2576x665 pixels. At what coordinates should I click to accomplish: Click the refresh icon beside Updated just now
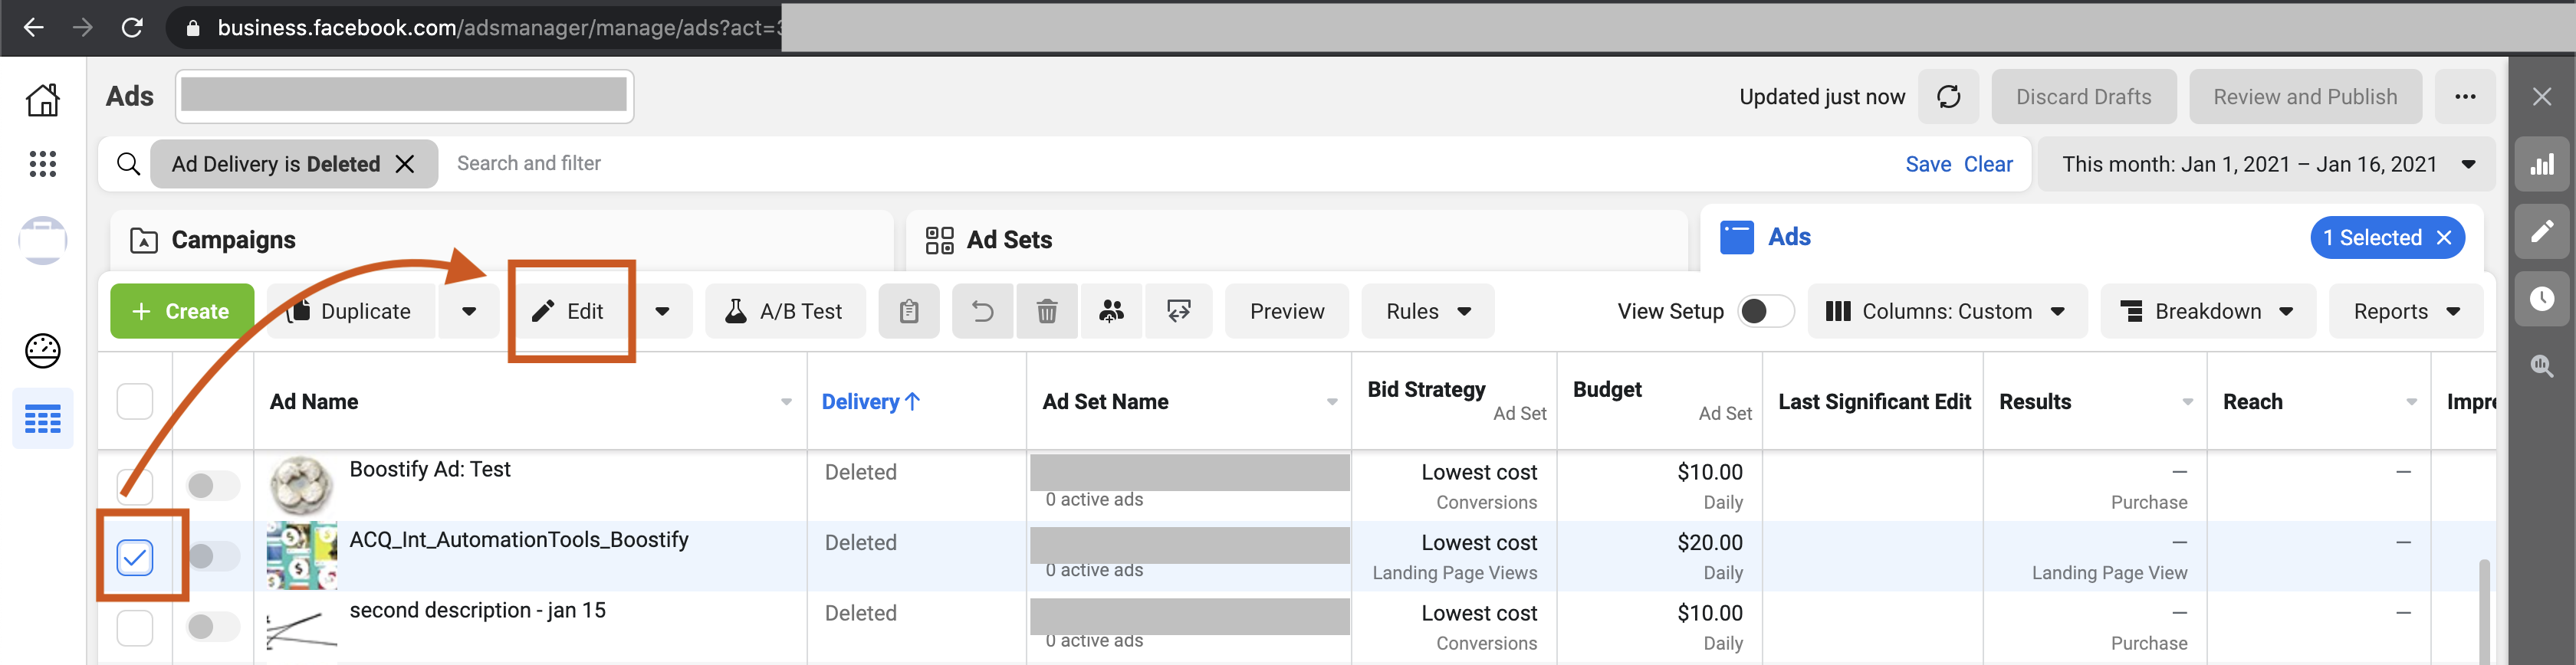click(x=1948, y=97)
